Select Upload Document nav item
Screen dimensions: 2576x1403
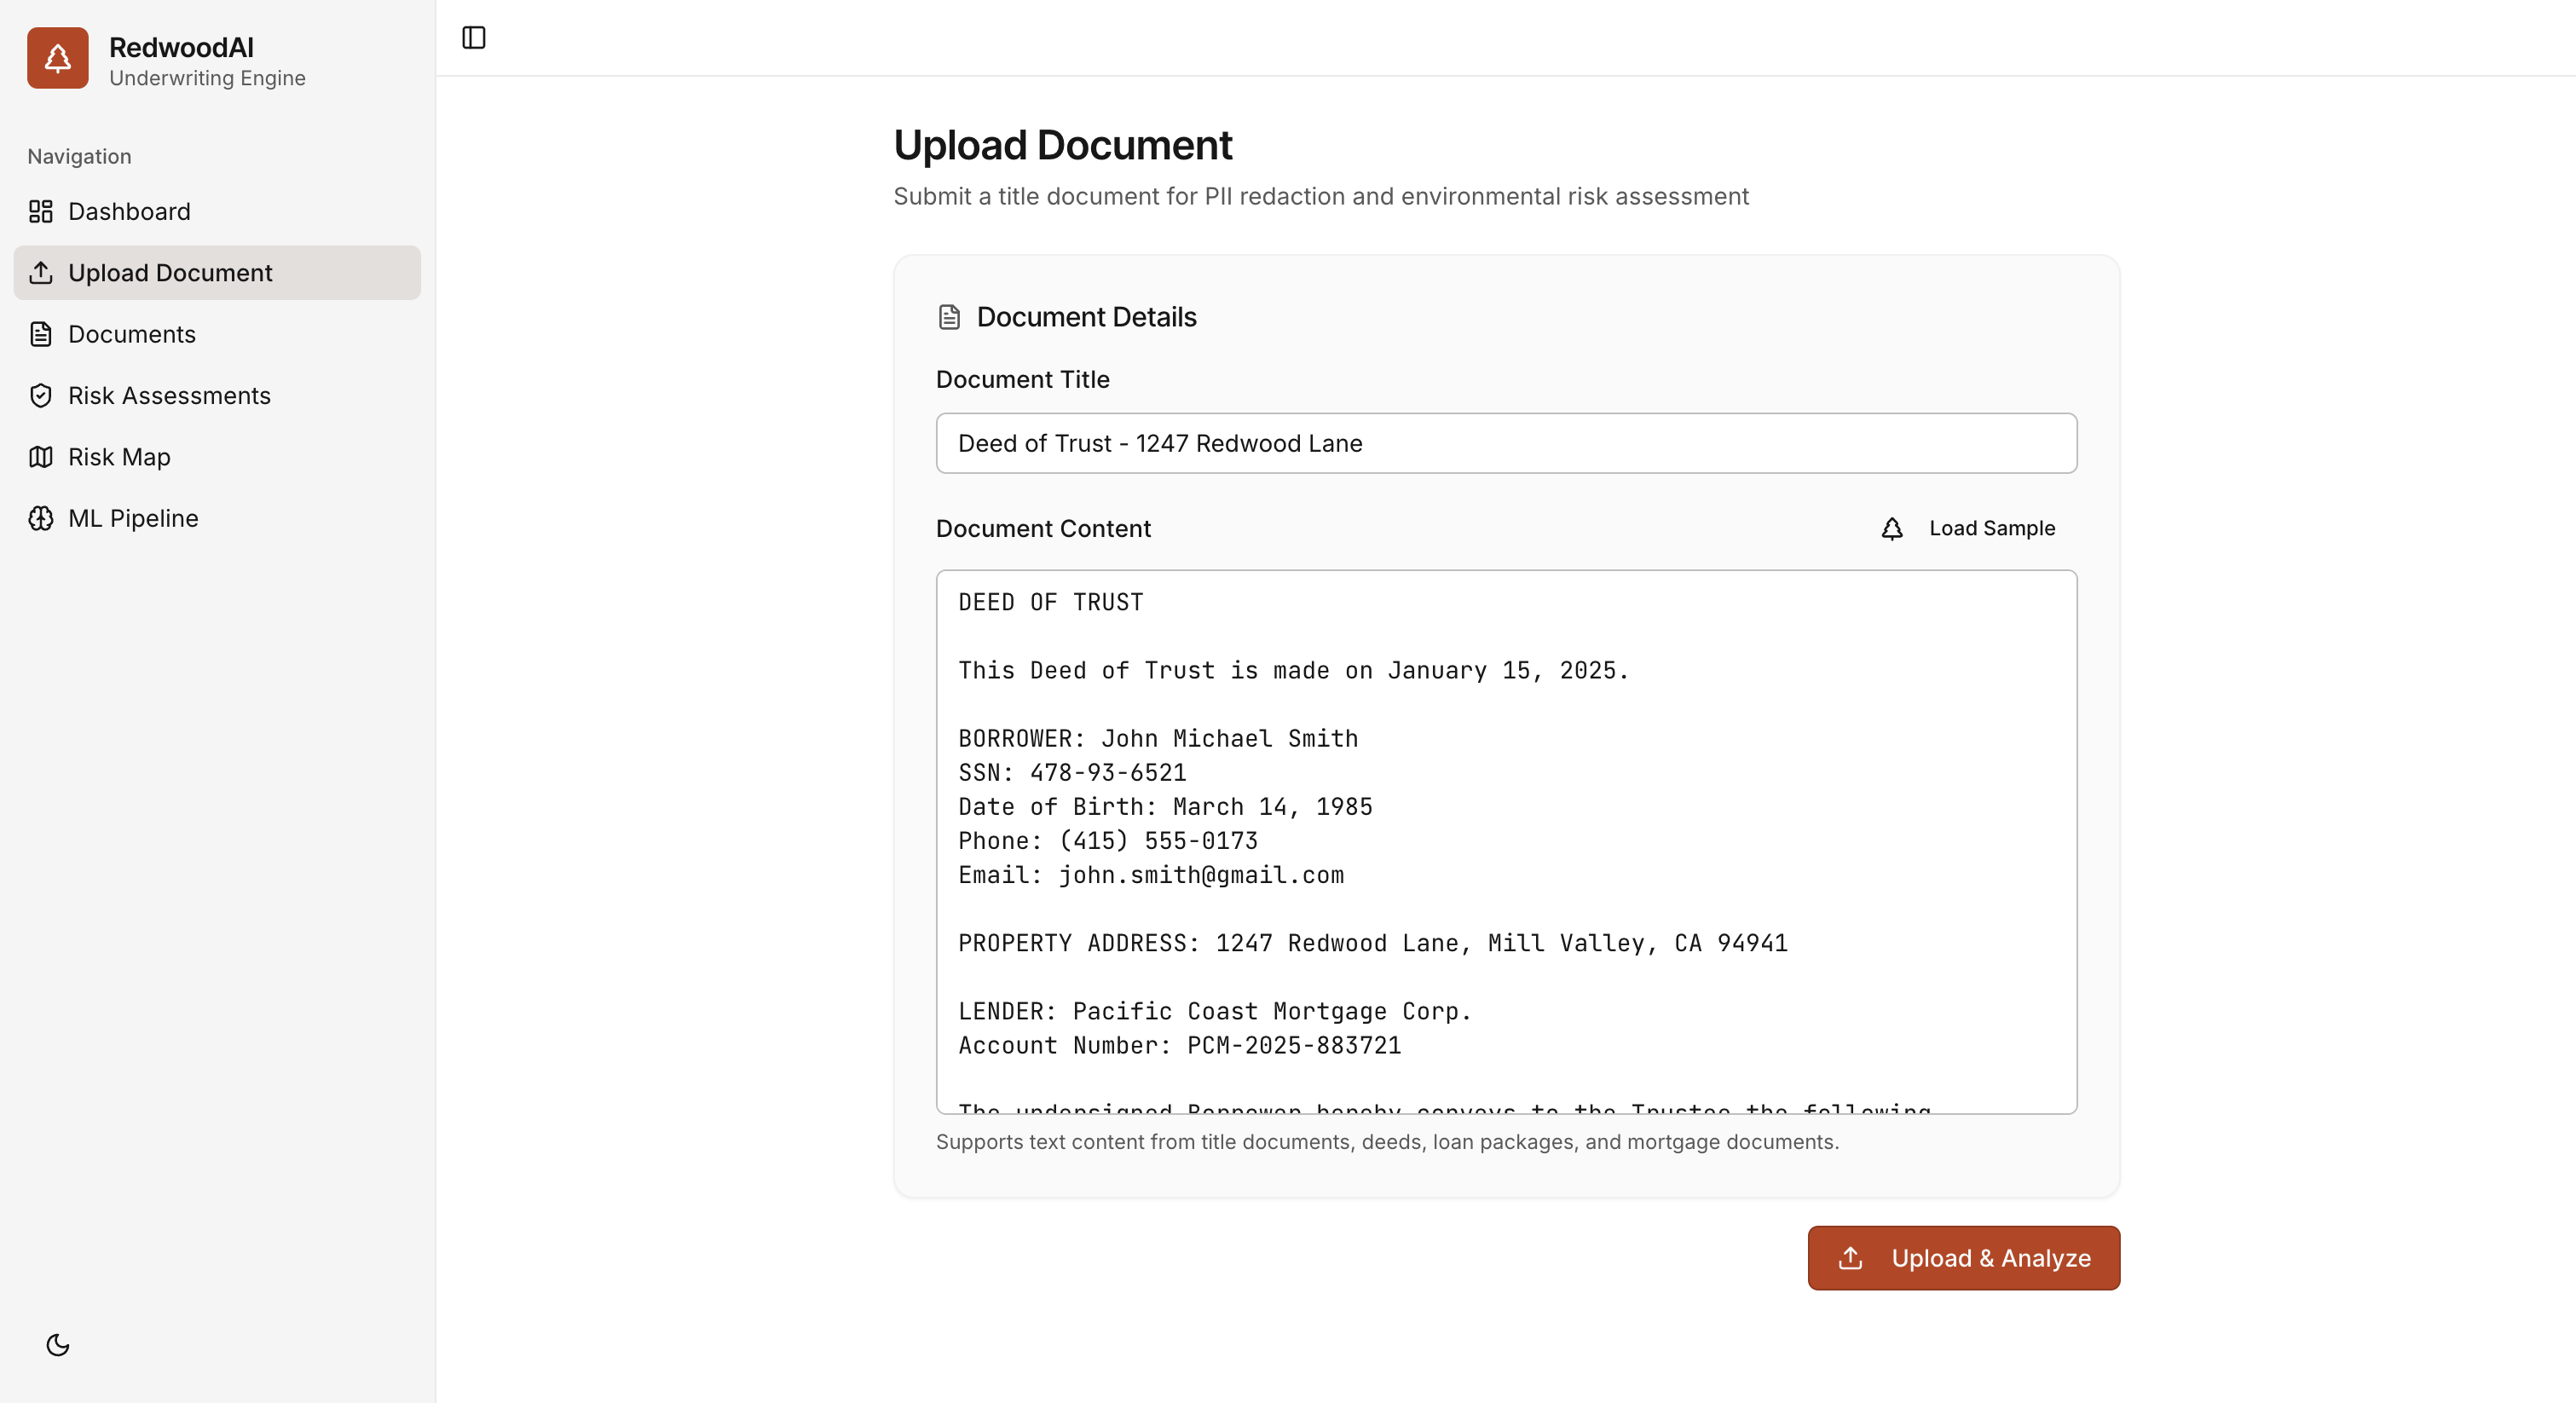point(170,273)
